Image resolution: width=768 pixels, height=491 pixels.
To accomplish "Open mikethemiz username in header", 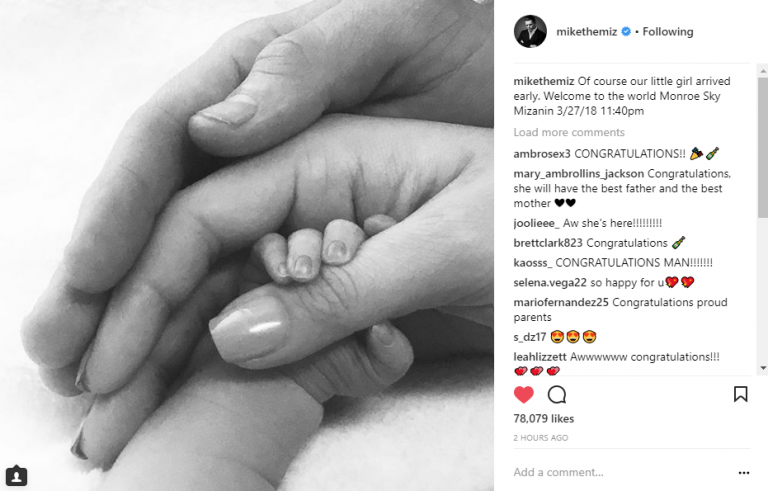I will pos(586,31).
